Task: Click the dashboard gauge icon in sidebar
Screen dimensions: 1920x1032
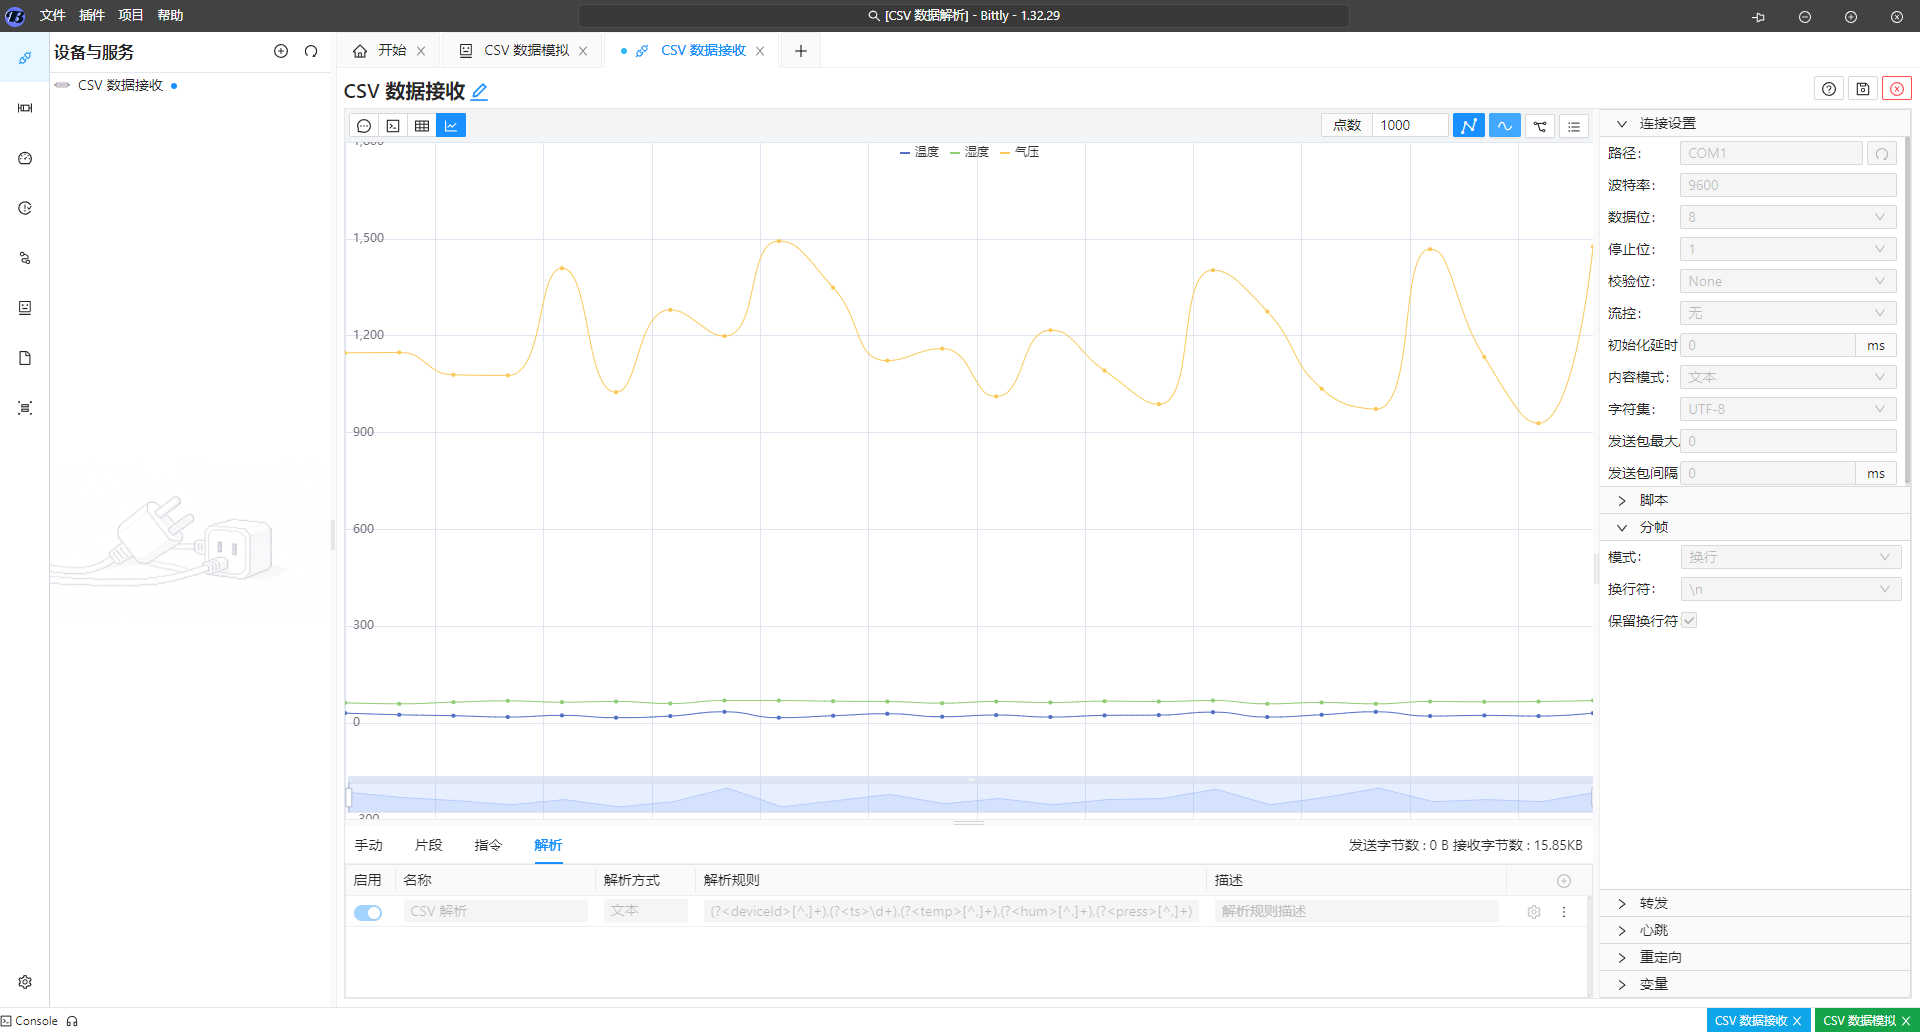Action: (25, 158)
